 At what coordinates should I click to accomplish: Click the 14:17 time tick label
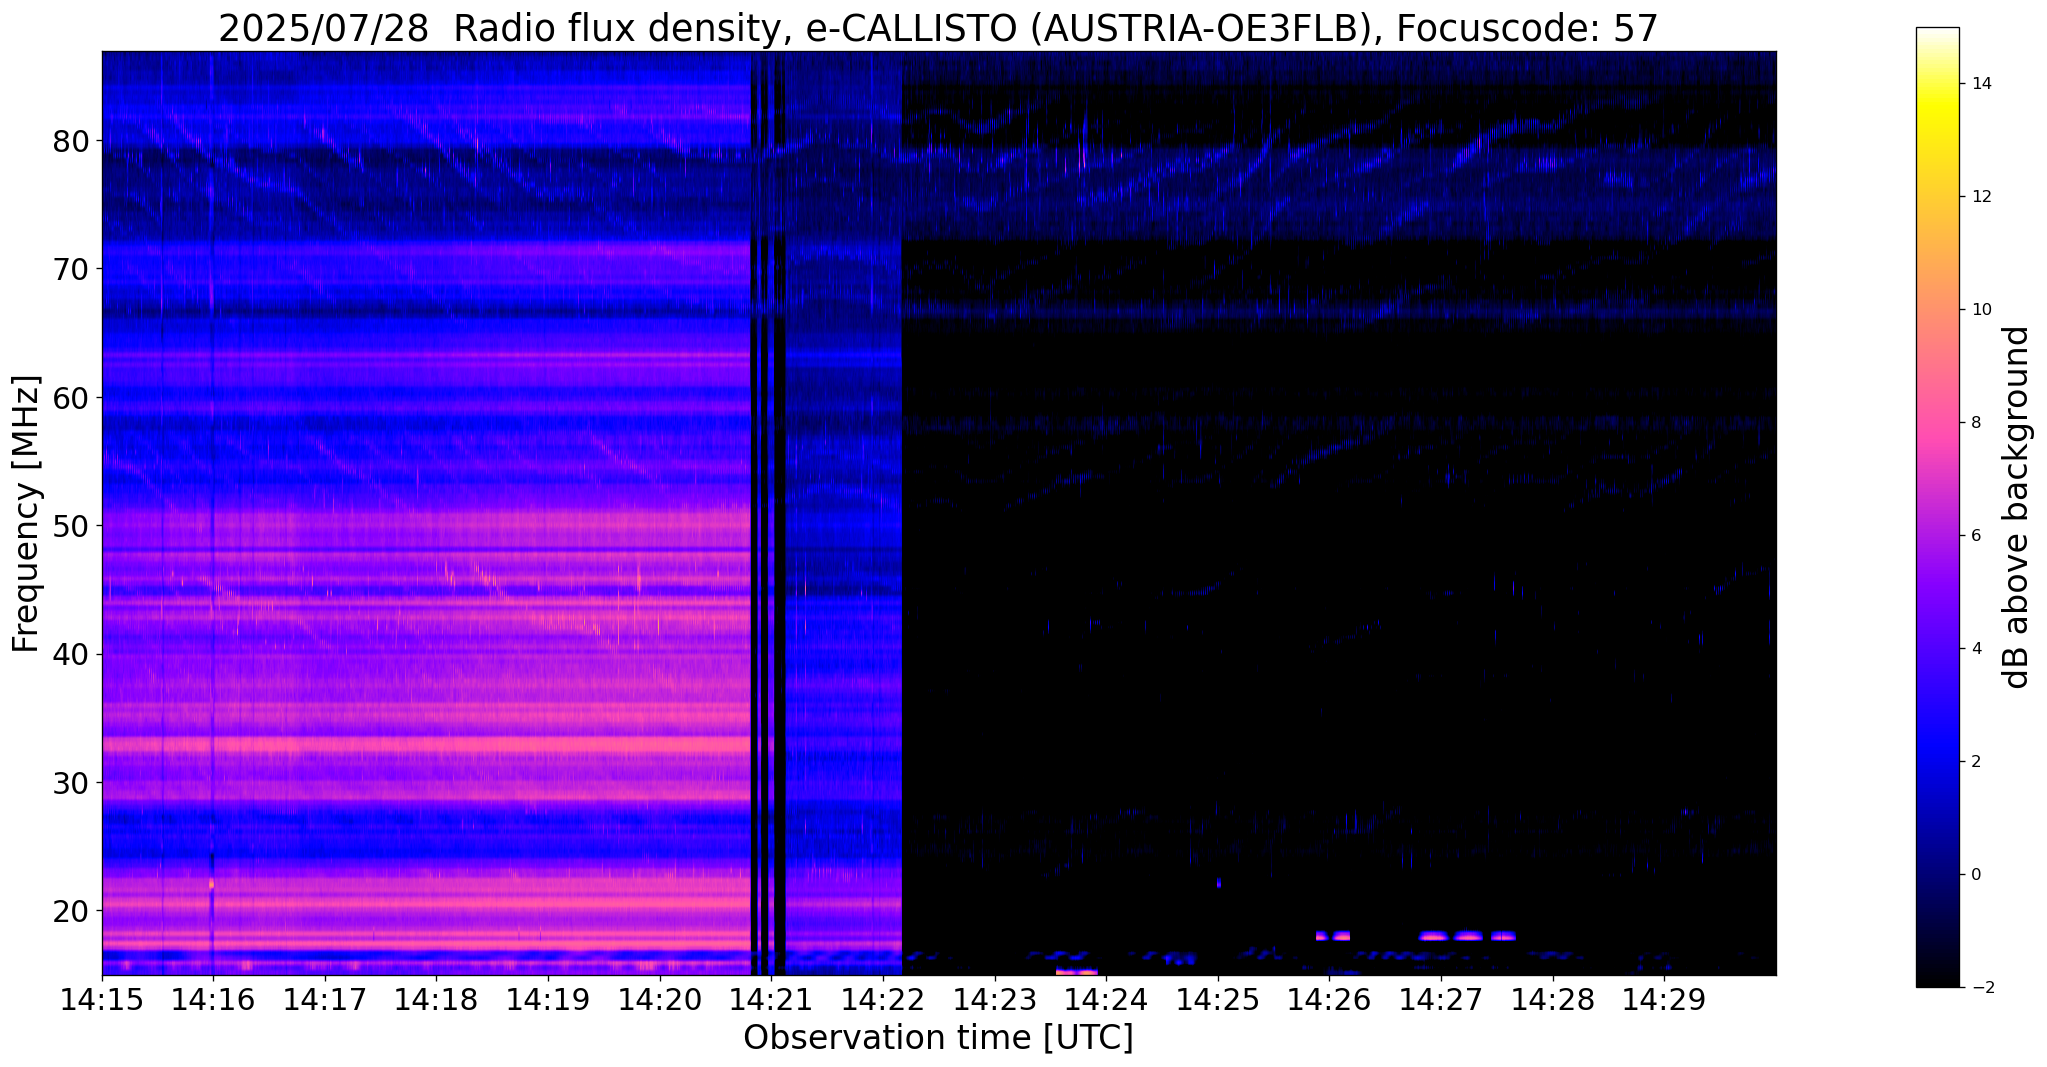point(325,999)
